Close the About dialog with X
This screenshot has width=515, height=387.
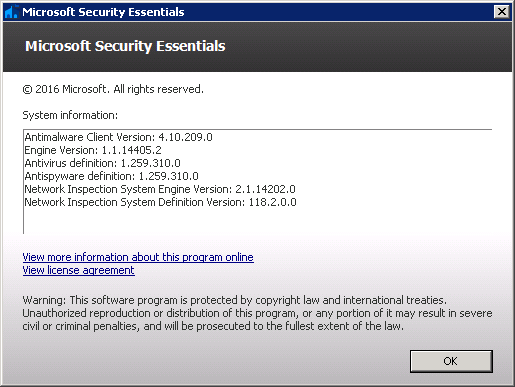point(502,12)
